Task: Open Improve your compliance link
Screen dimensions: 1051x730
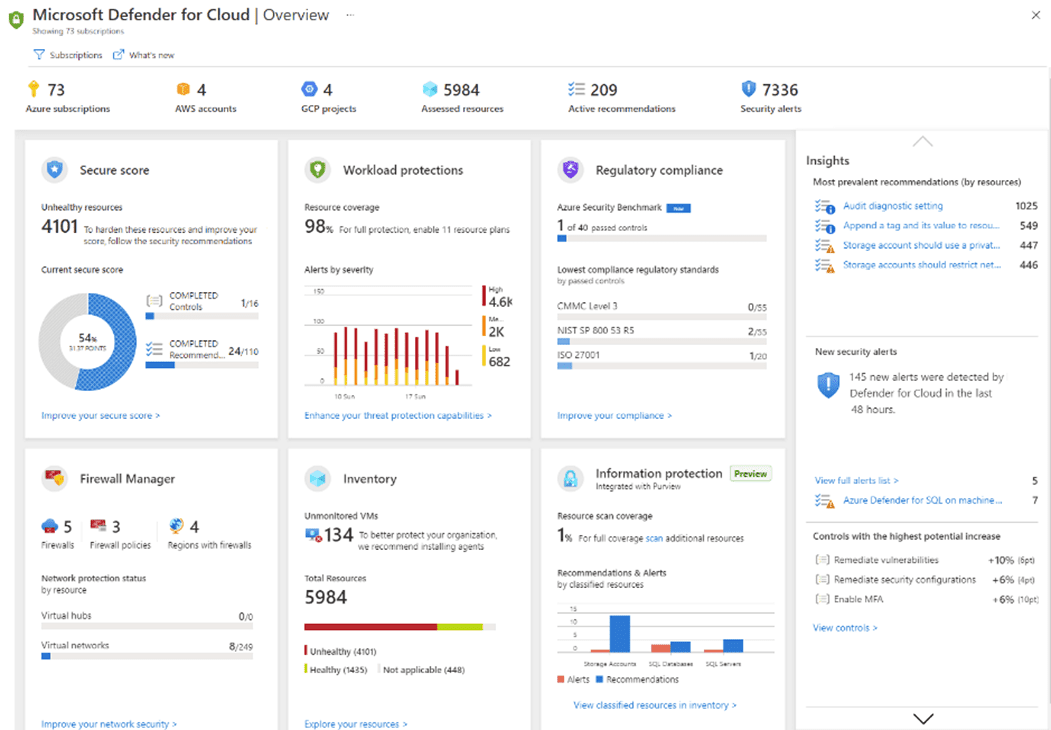Action: [x=615, y=416]
